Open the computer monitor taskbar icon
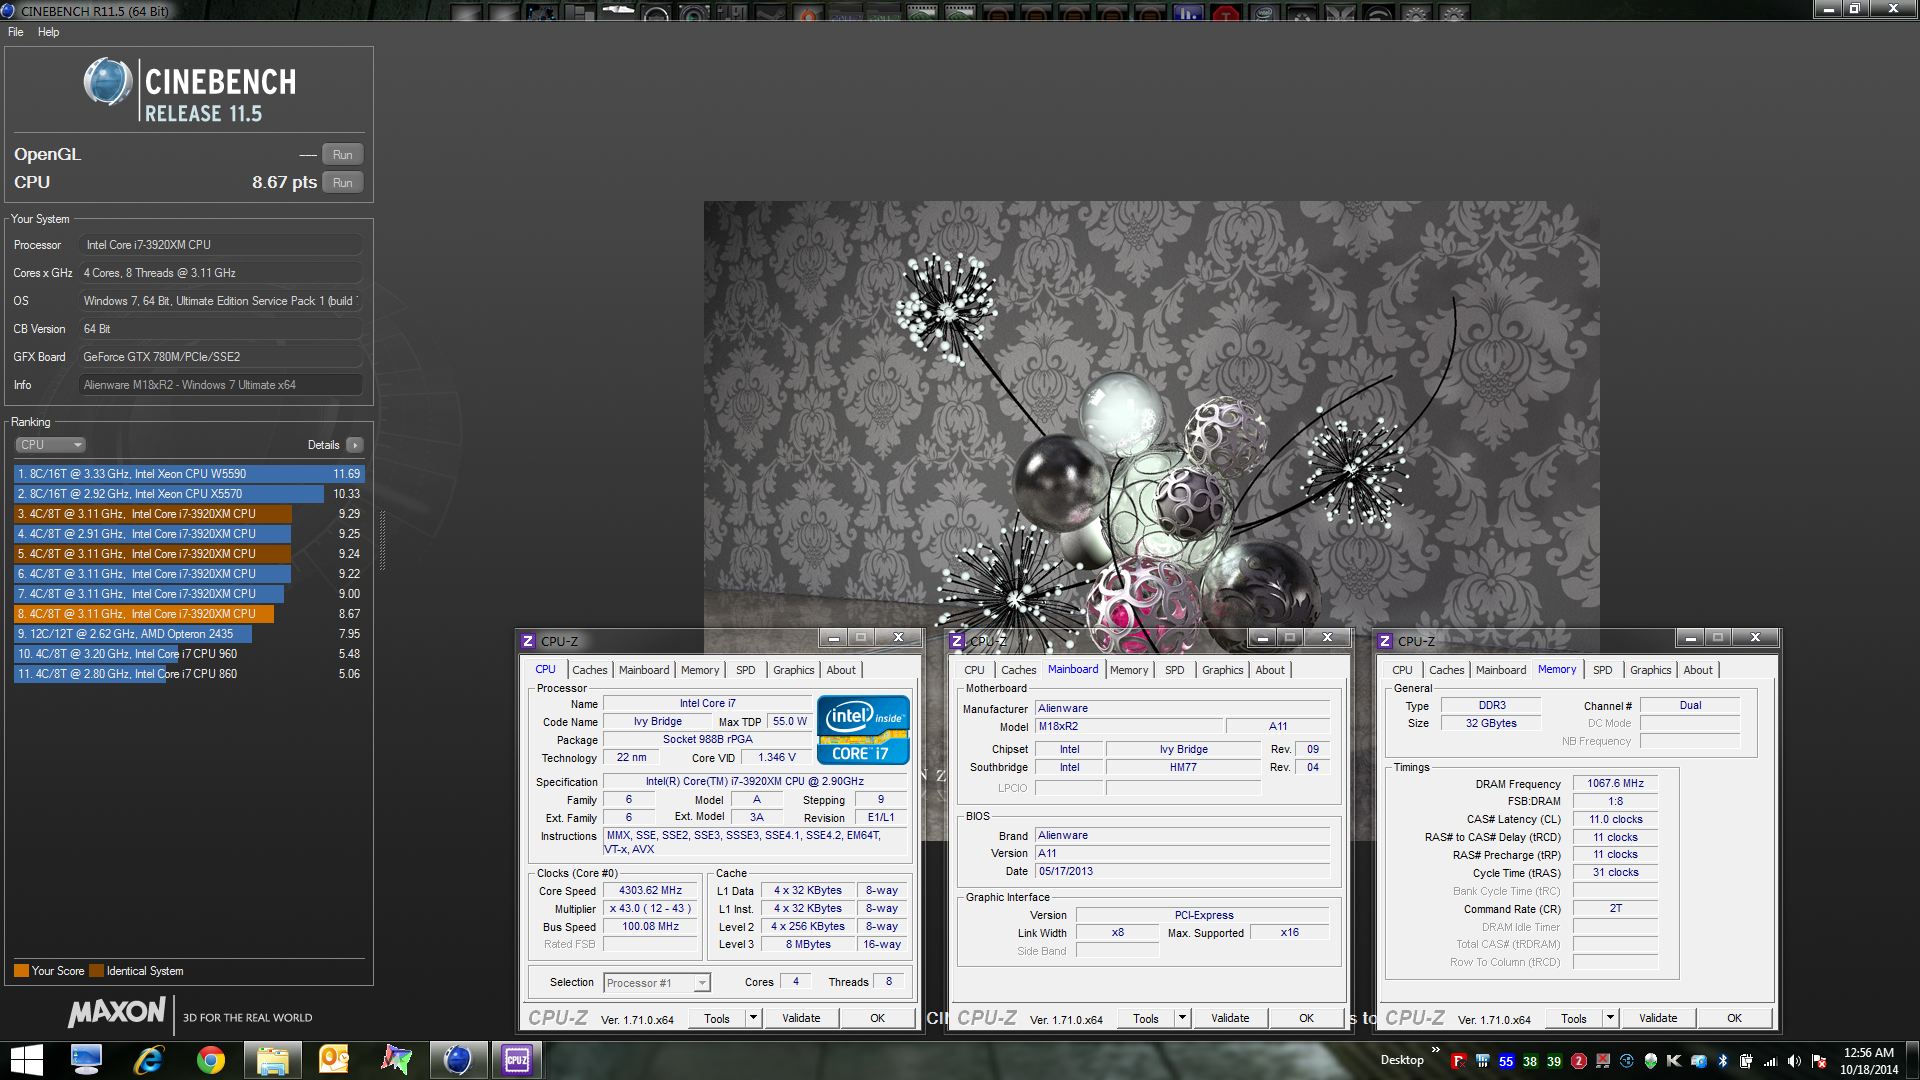Screen dimensions: 1920x1080 click(x=86, y=1060)
